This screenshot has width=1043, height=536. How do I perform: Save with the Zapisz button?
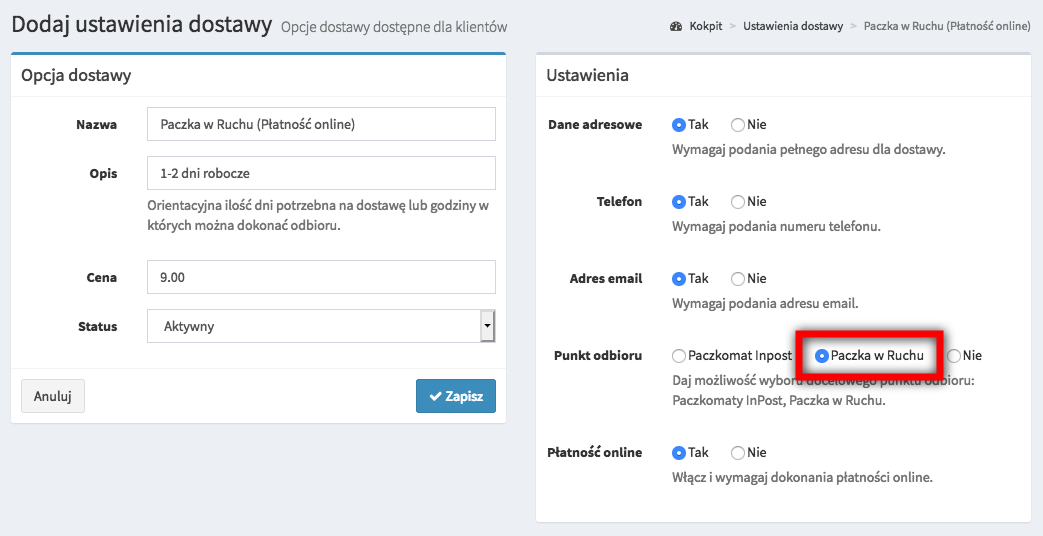[x=456, y=396]
